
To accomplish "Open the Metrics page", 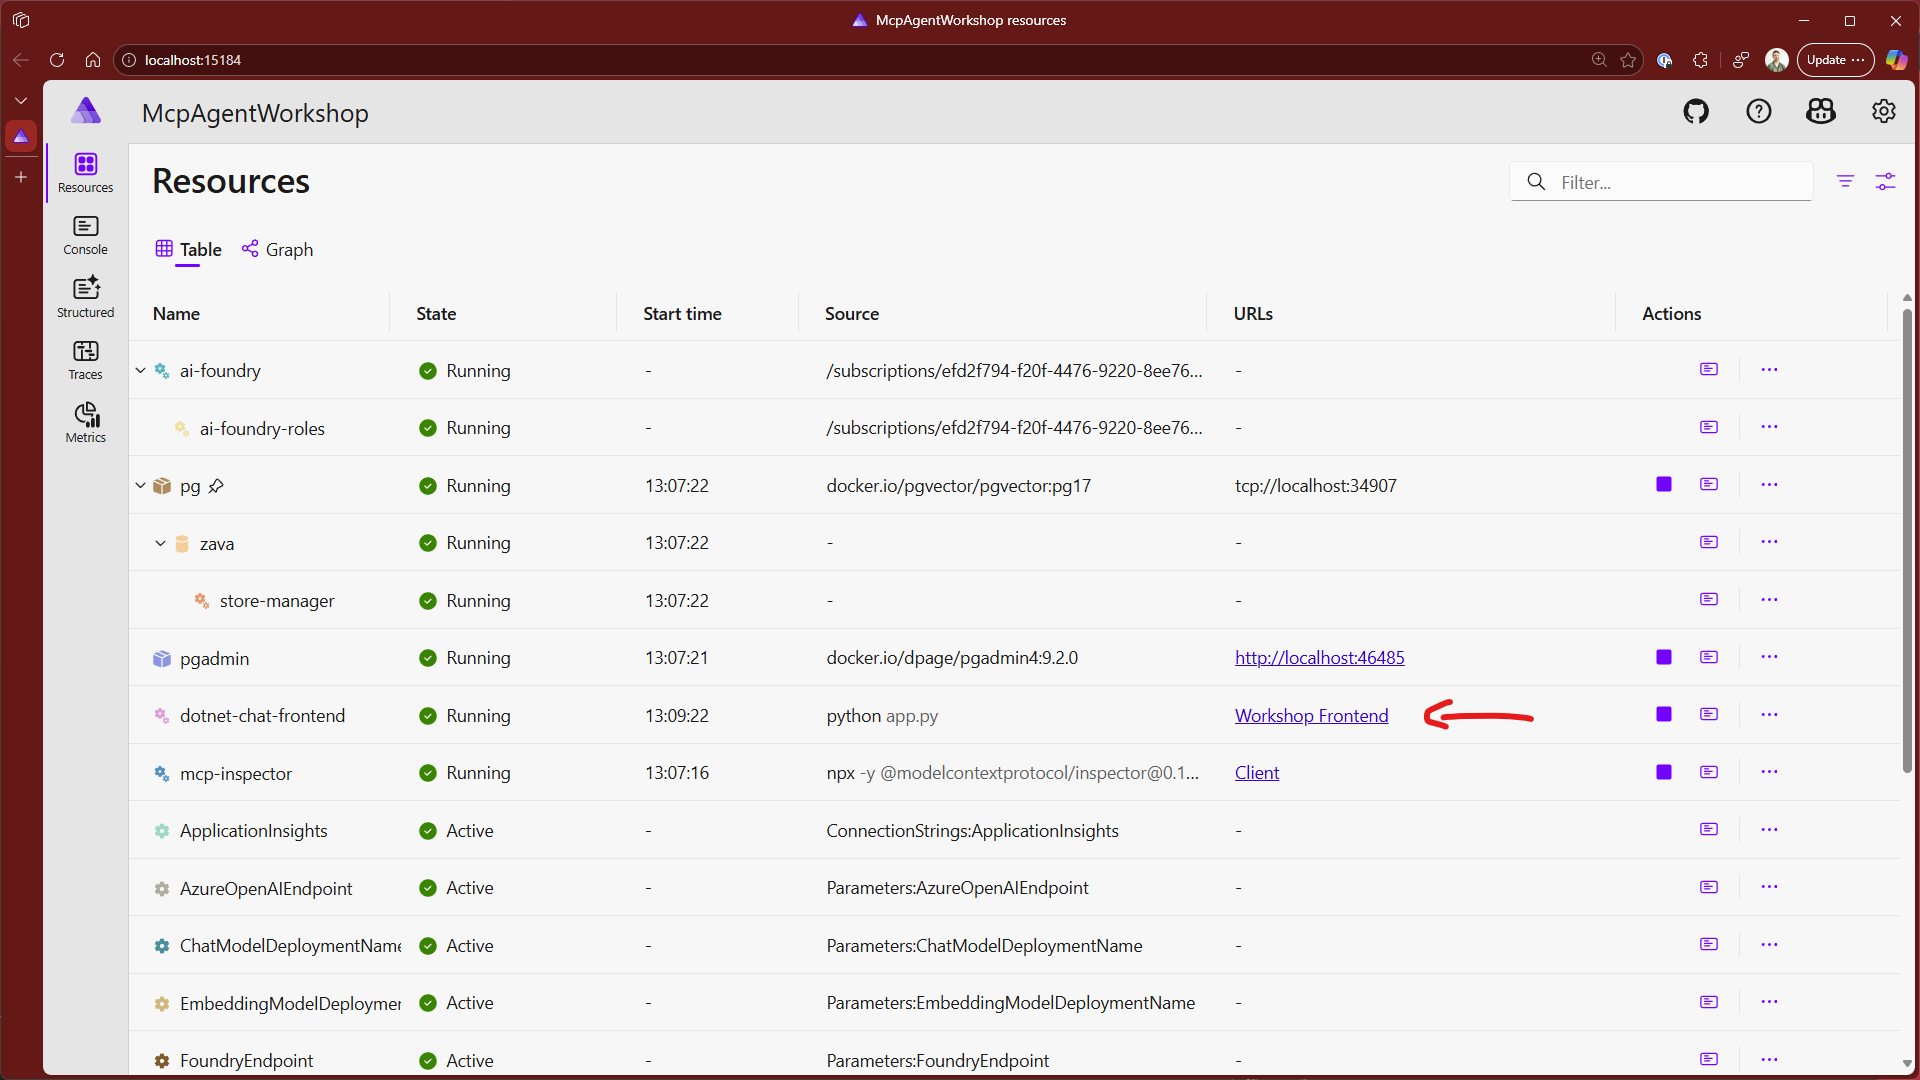I will pos(85,422).
